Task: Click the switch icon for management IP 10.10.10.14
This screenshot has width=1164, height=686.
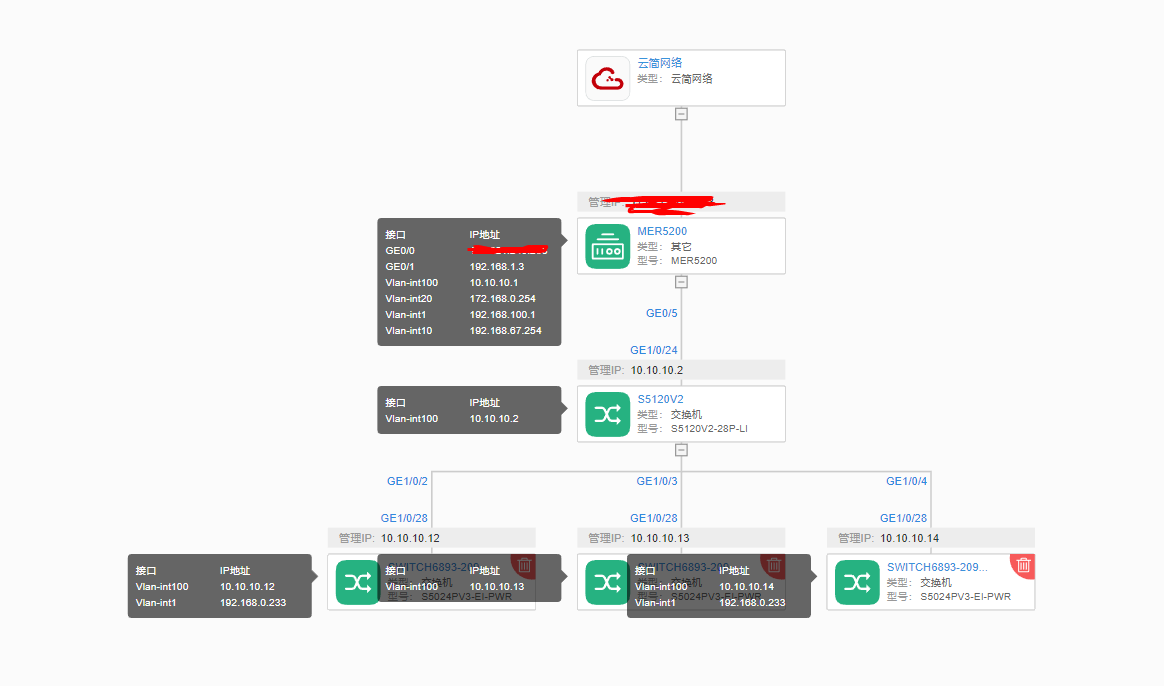Action: click(x=857, y=583)
